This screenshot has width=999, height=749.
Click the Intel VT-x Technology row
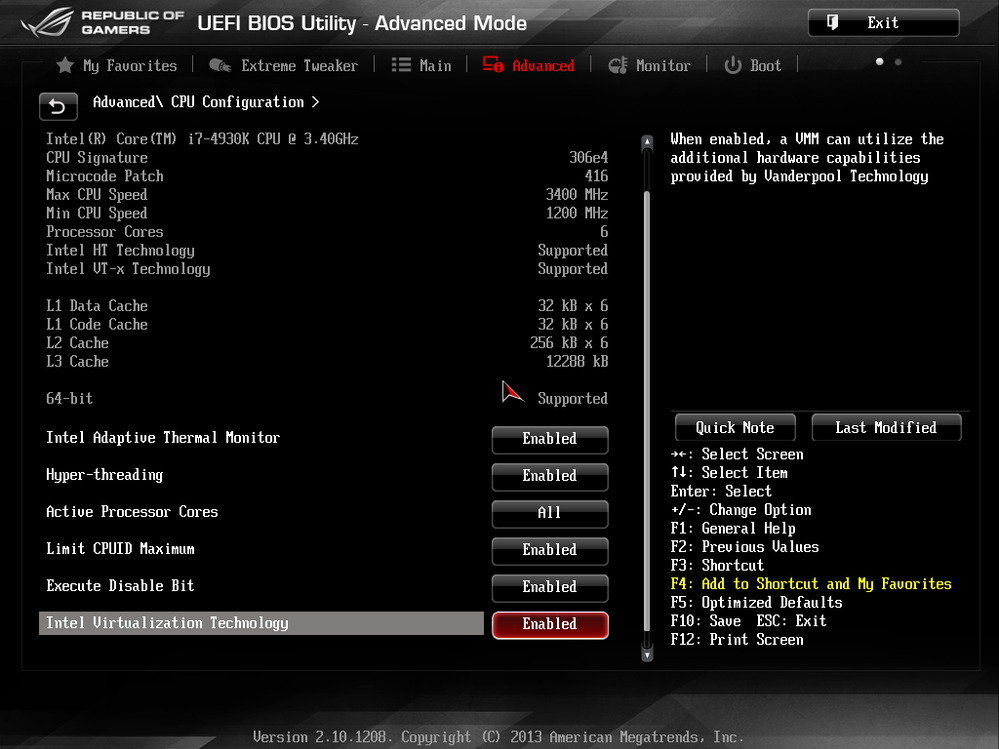click(x=327, y=269)
